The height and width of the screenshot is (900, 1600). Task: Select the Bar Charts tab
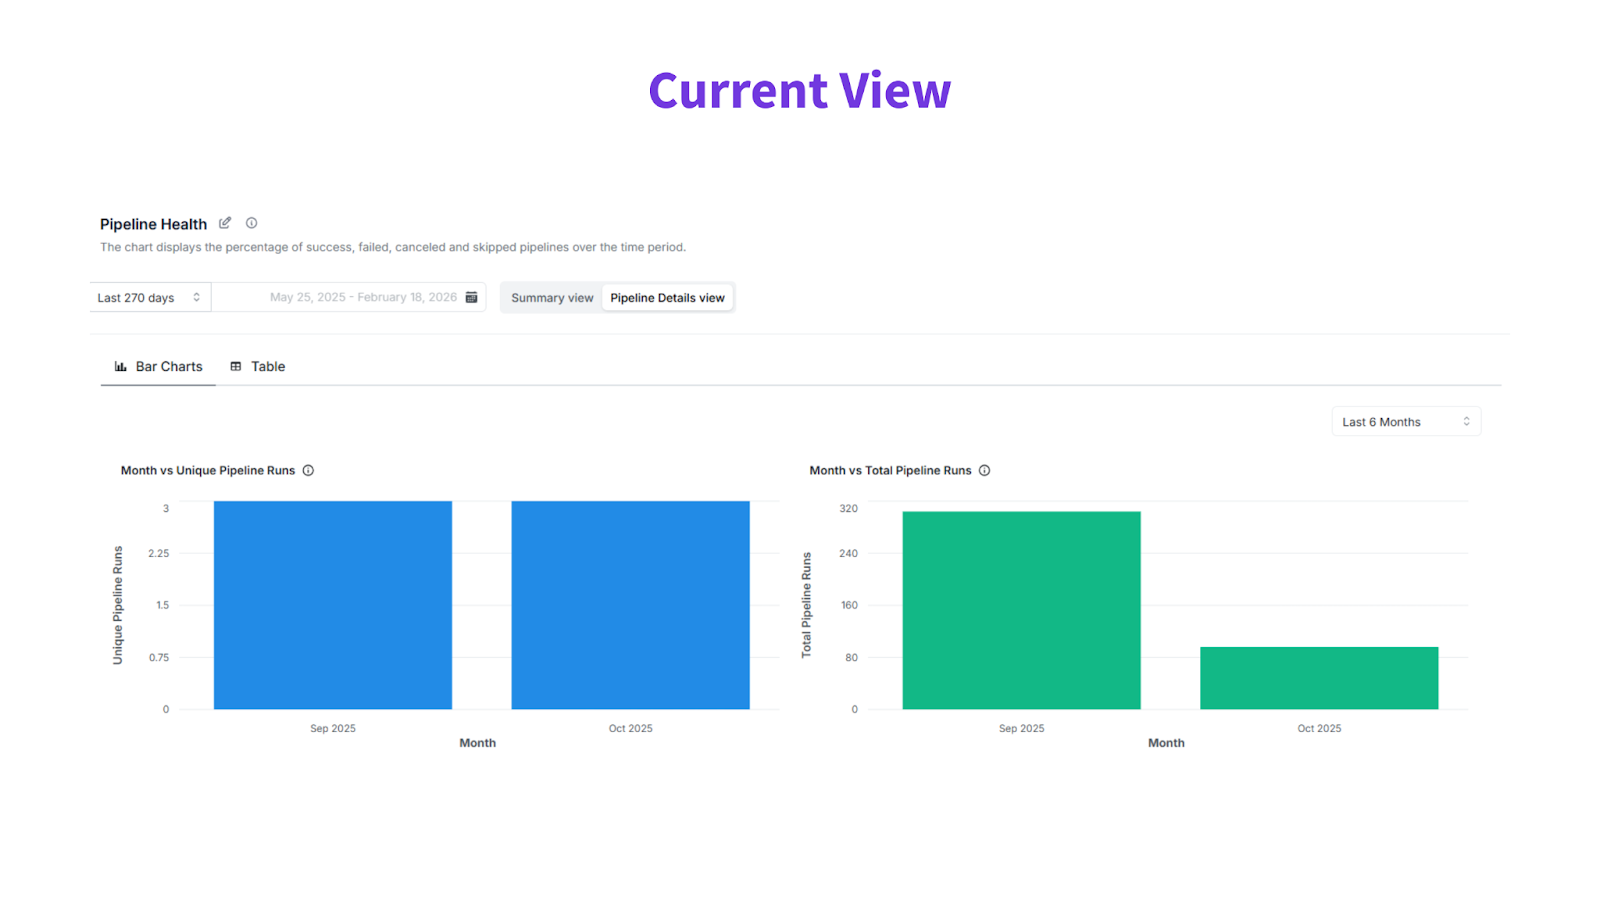[159, 367]
